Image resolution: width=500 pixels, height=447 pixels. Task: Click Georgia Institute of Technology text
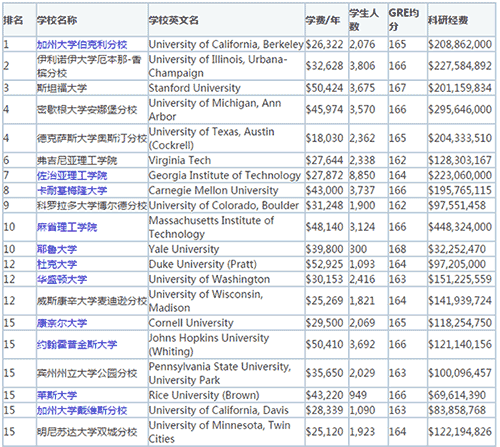click(225, 175)
